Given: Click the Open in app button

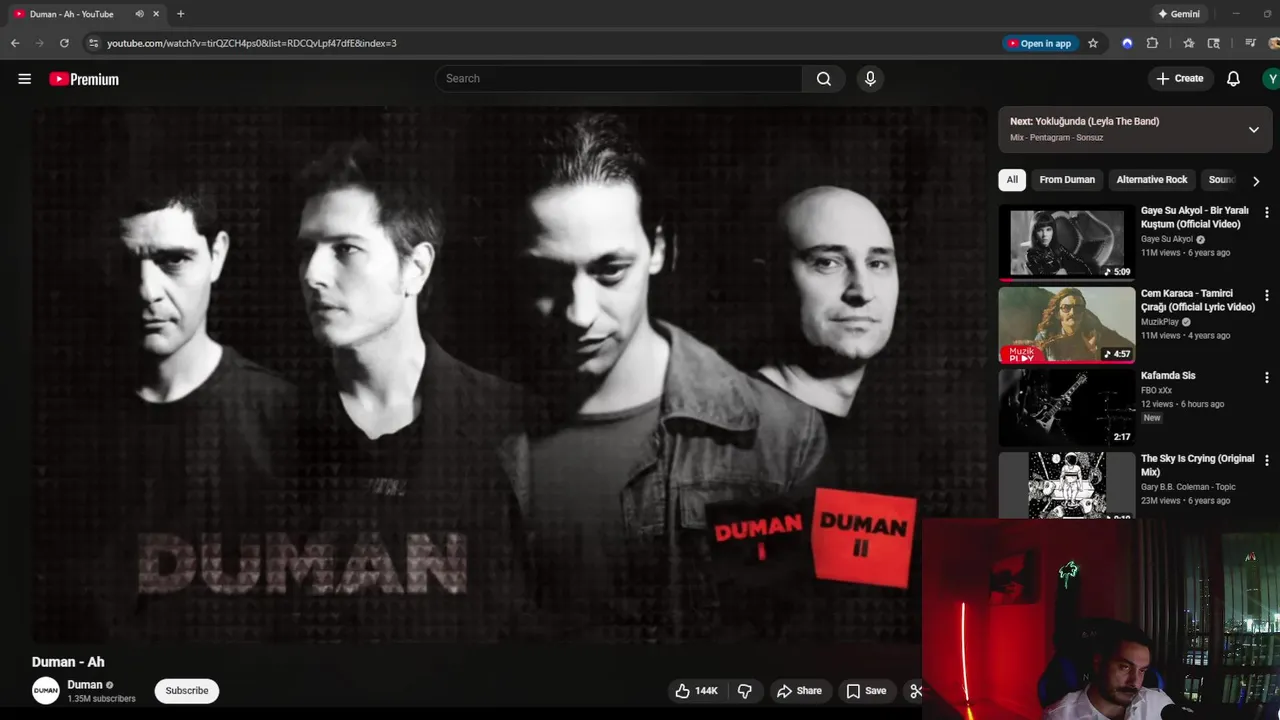Looking at the screenshot, I should [1040, 43].
